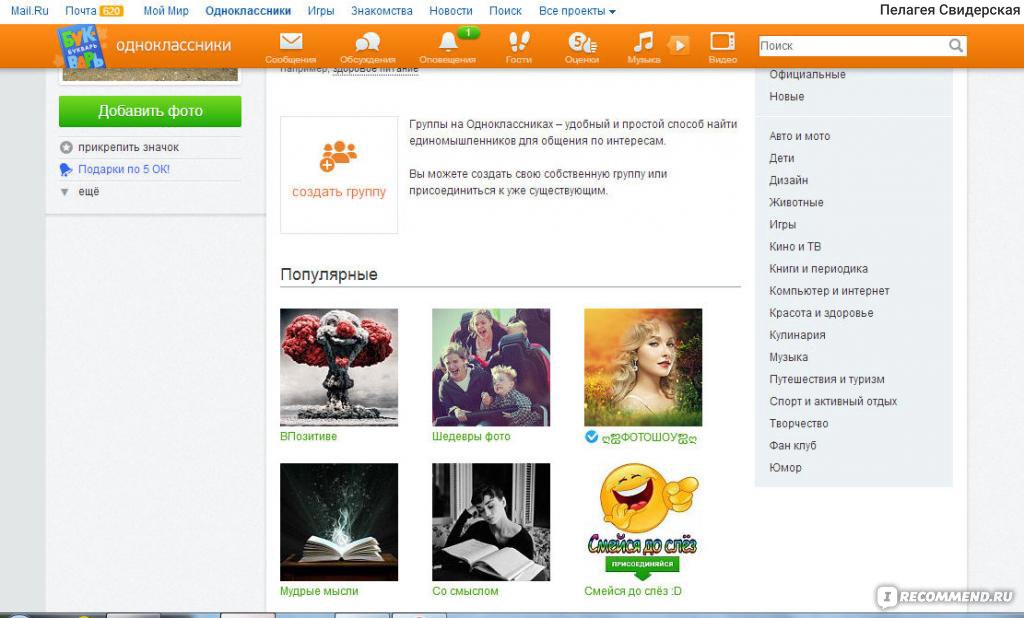Click the mail counter badge 620
Screen dimensions: 1024x618
pyautogui.click(x=111, y=11)
